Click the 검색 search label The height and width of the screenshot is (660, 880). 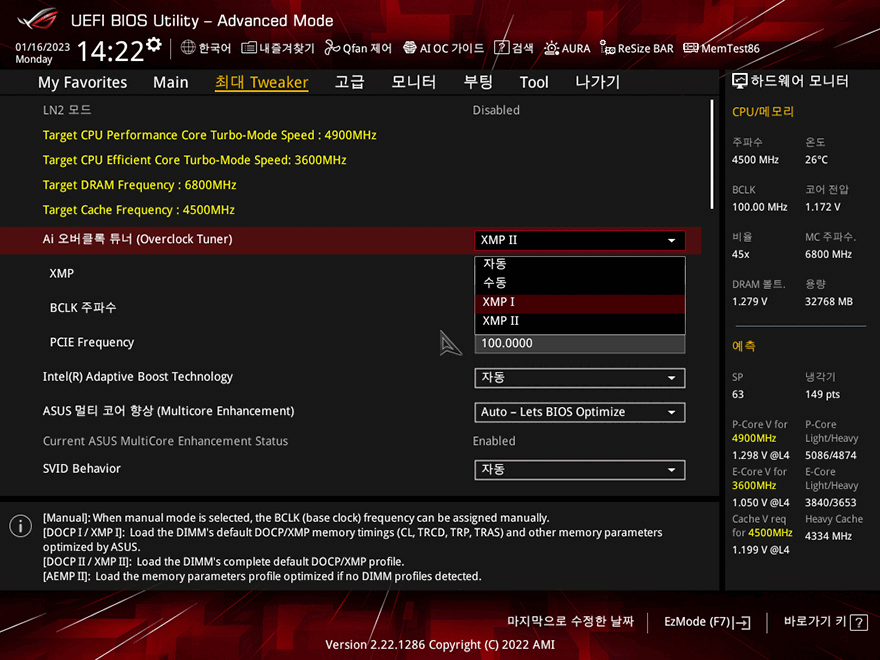522,48
